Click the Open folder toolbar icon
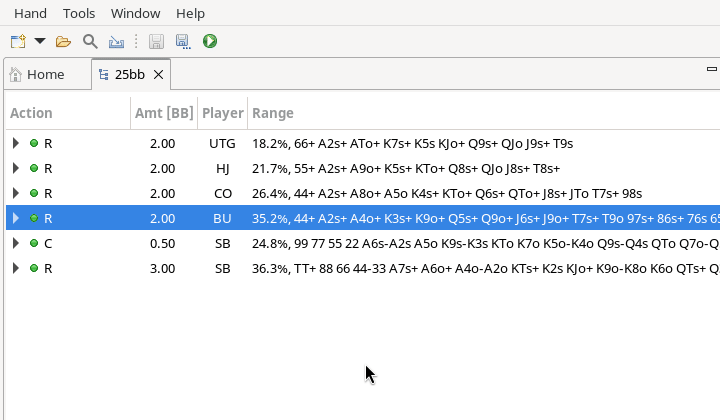Viewport: 720px width, 420px height. [63, 41]
